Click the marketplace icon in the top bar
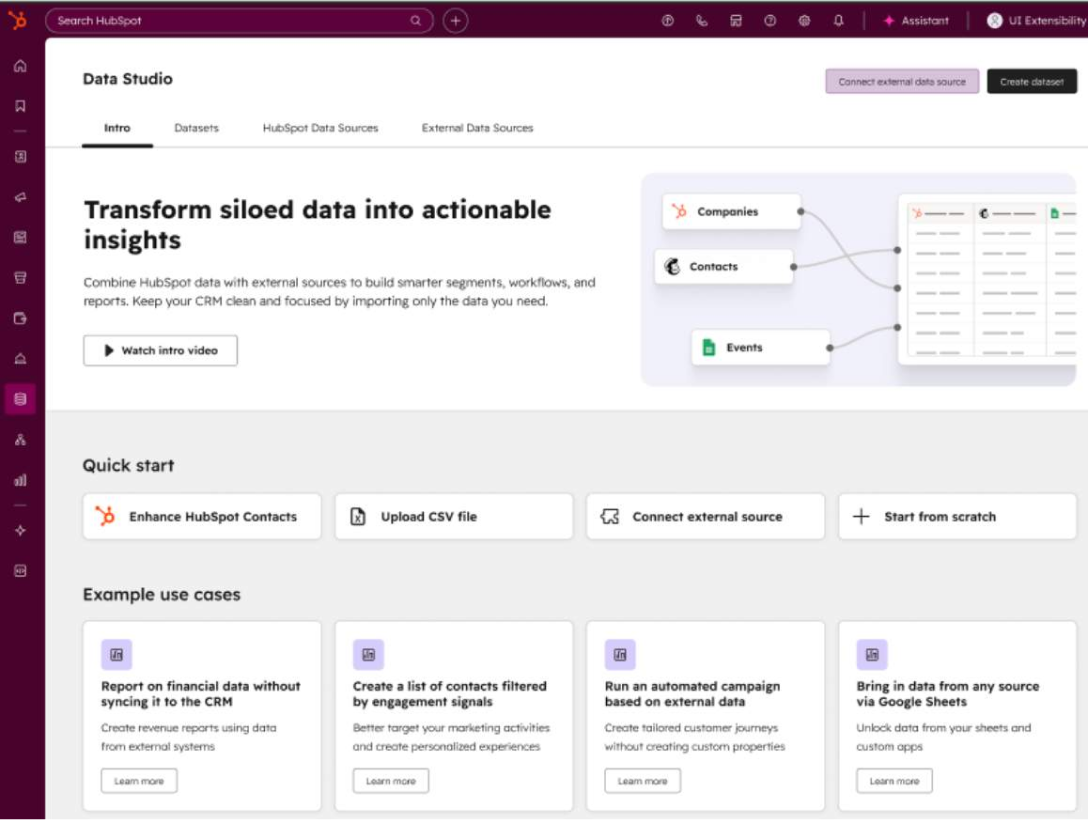The height and width of the screenshot is (820, 1088). [736, 20]
